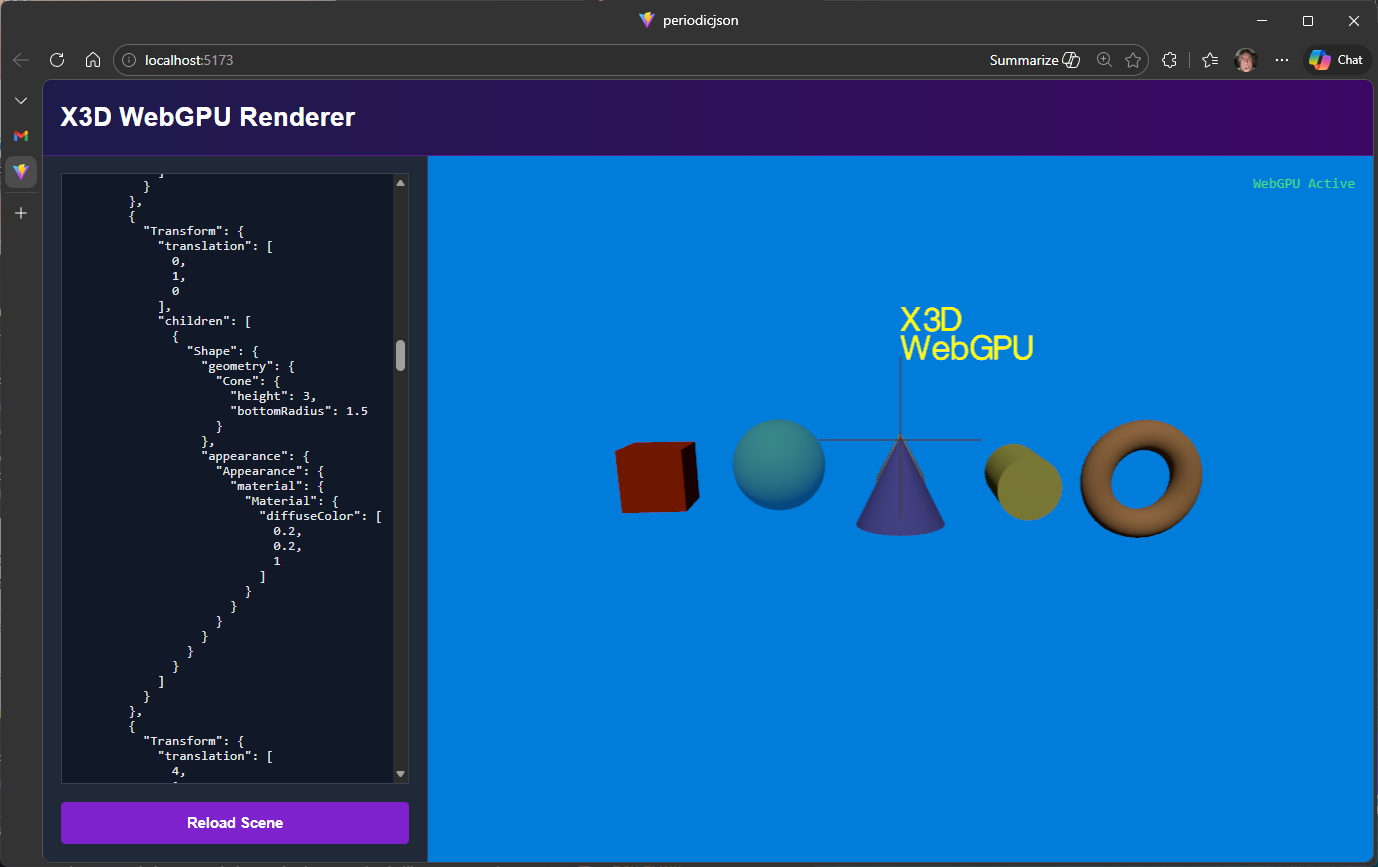The height and width of the screenshot is (867, 1378).
Task: Select the periodicjson tab in sidebar
Action: (x=21, y=172)
